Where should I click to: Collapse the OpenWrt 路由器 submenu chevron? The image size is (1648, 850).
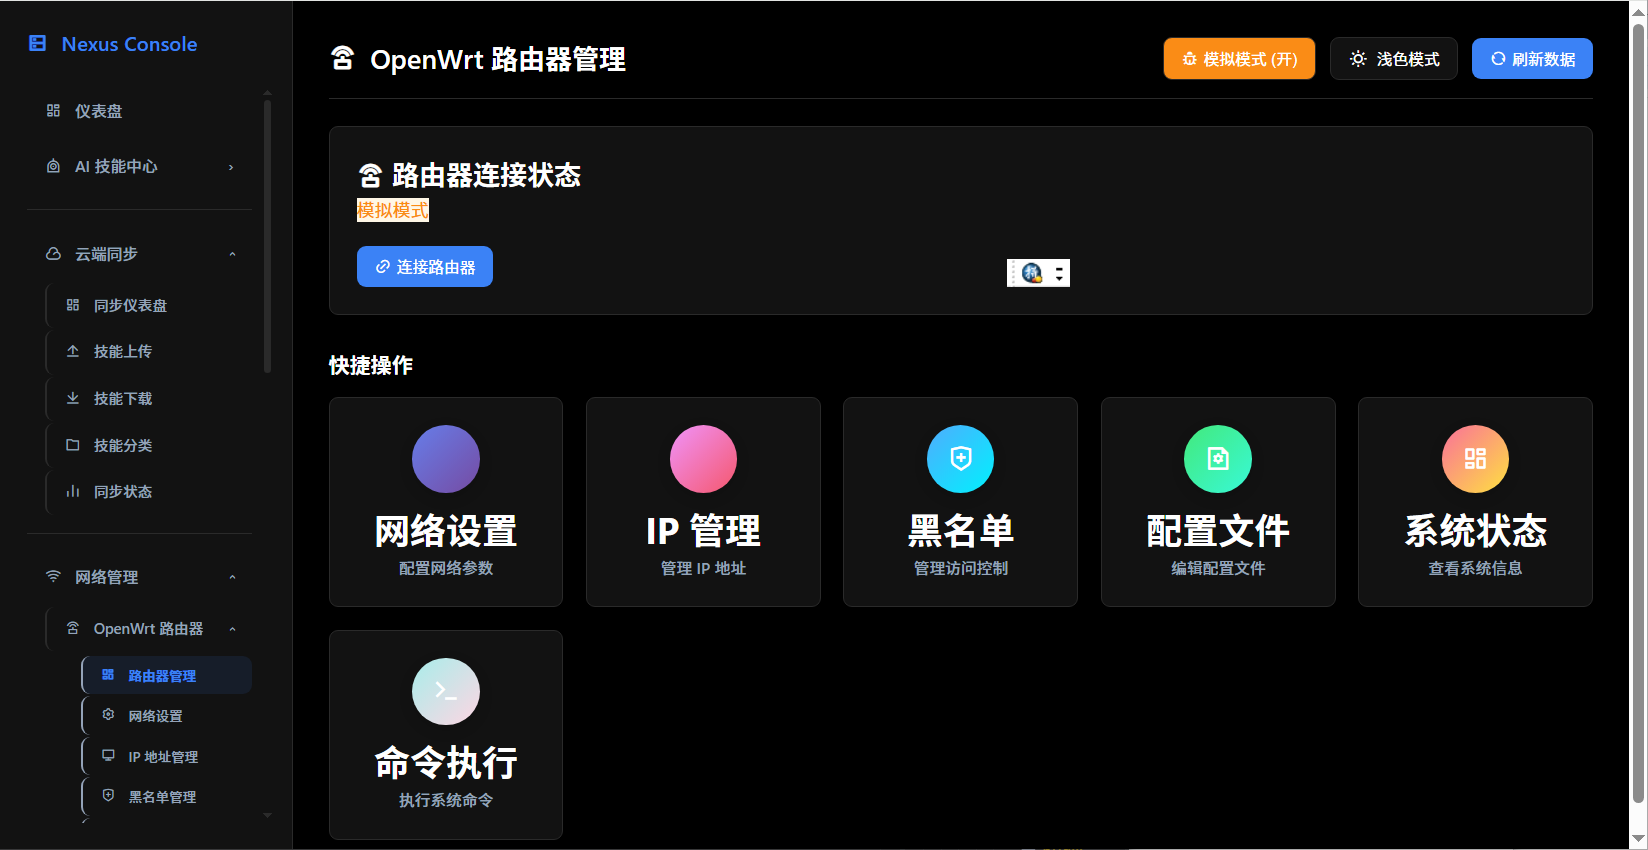click(x=232, y=629)
